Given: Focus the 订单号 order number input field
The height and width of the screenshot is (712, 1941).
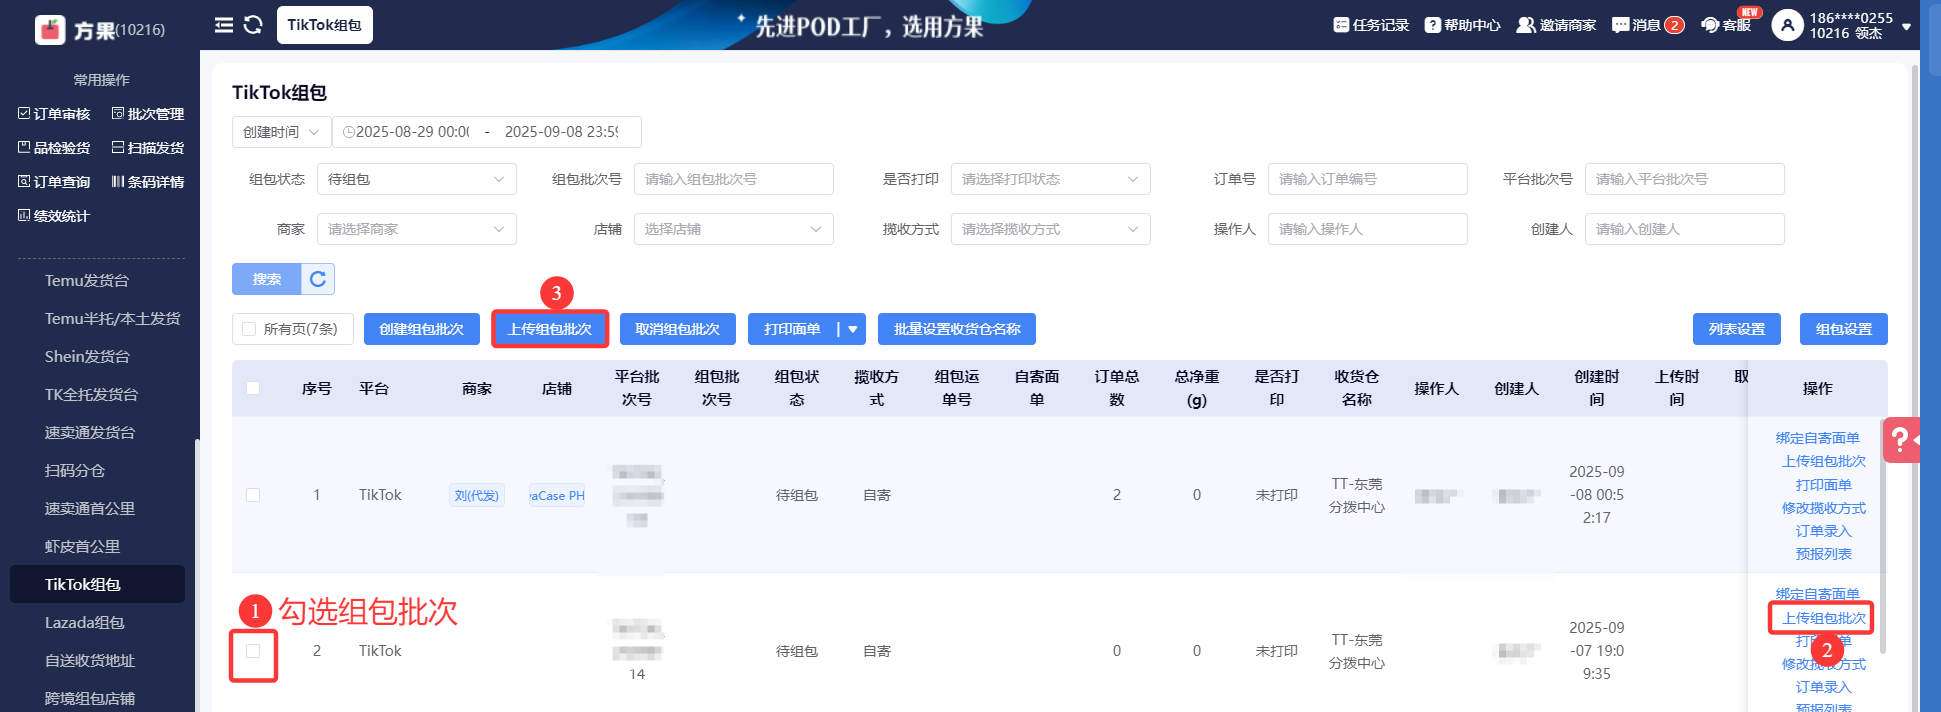Looking at the screenshot, I should 1367,179.
